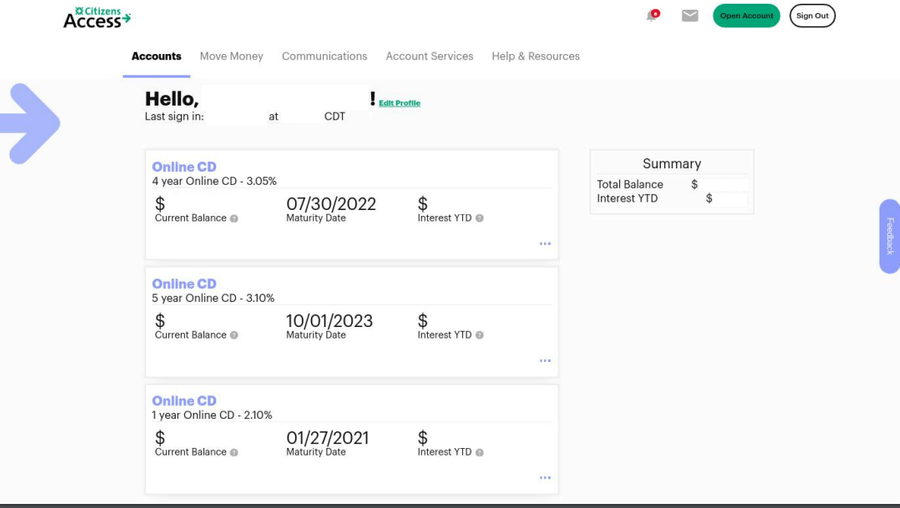Click info icon beside 1 year CD Current Balance
This screenshot has width=900, height=508.
pyautogui.click(x=234, y=453)
